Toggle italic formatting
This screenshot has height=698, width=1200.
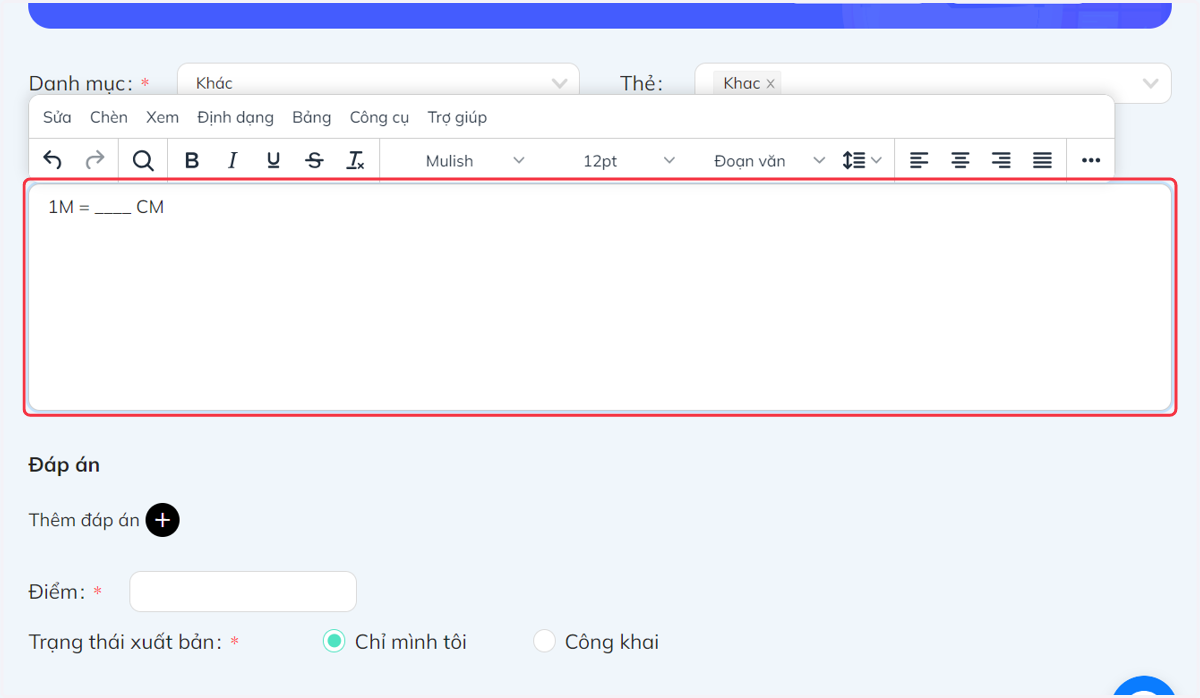click(233, 160)
